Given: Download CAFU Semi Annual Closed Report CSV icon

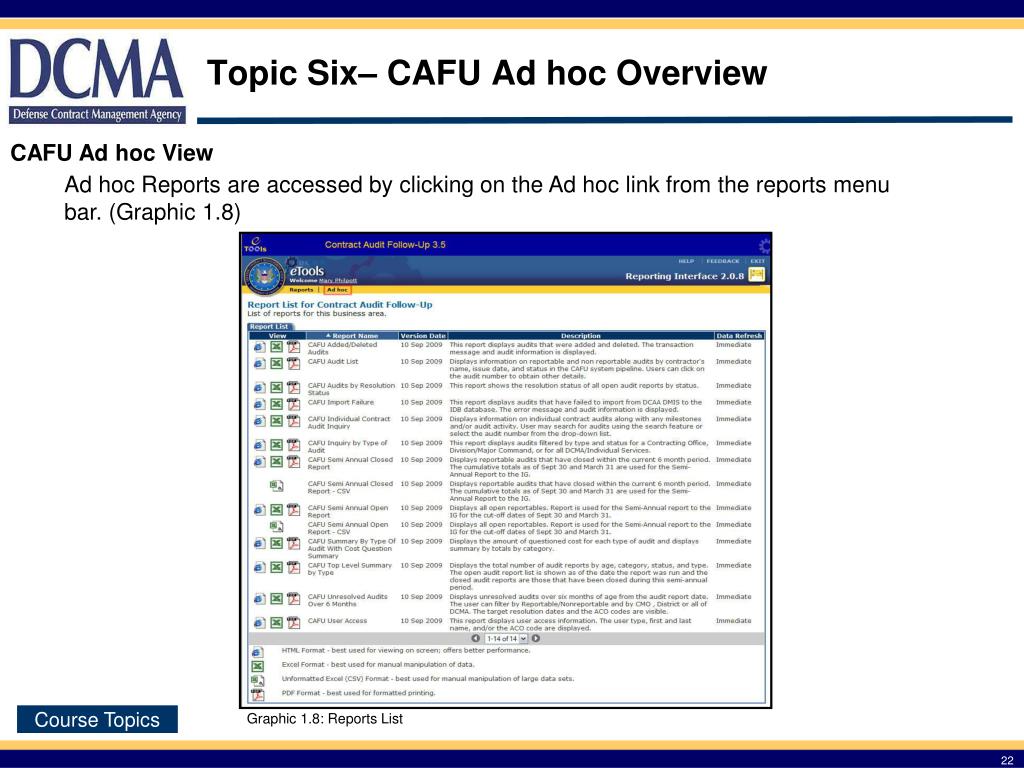Looking at the screenshot, I should 276,486.
